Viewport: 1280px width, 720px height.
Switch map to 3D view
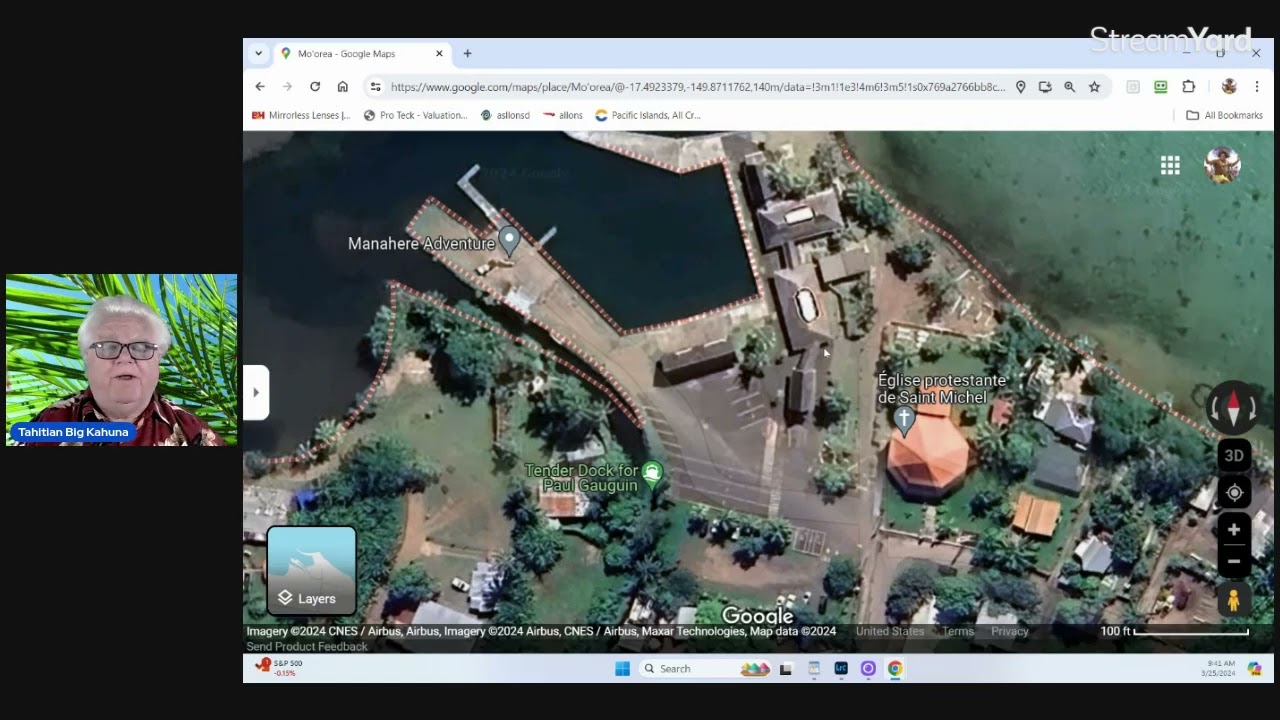tap(1234, 456)
